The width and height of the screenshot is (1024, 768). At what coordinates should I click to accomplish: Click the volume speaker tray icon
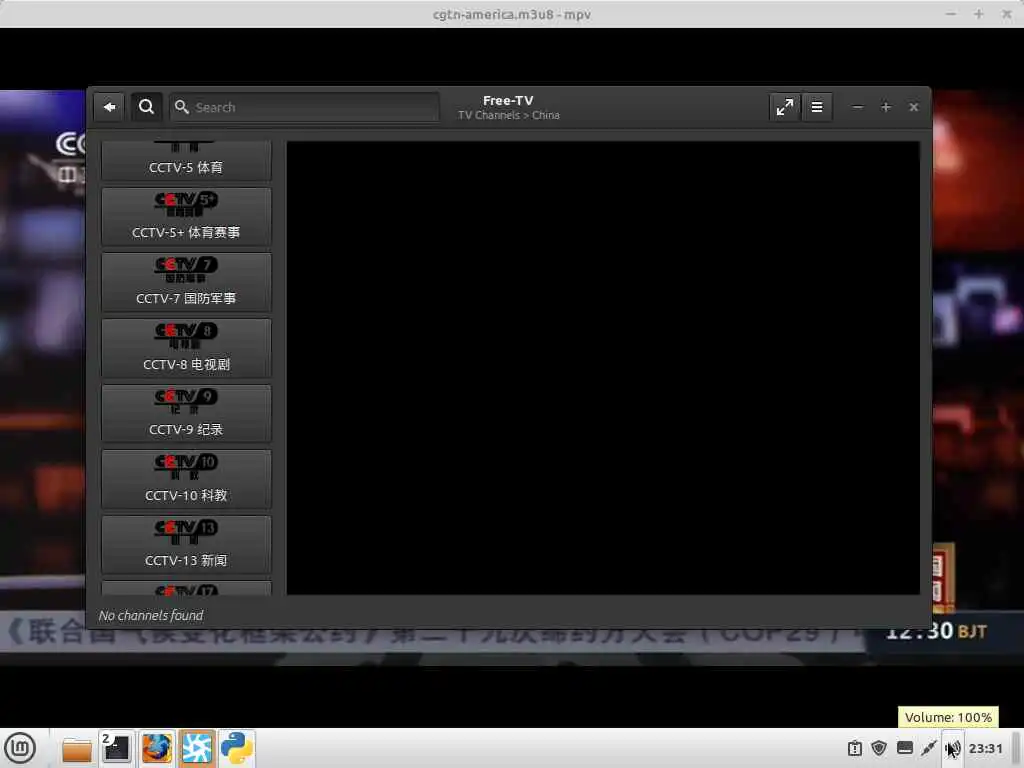pos(953,748)
